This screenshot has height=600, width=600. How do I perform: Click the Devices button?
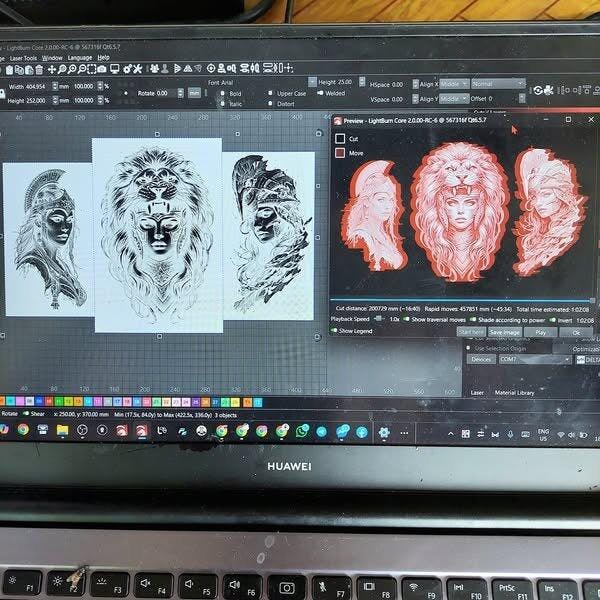point(481,359)
